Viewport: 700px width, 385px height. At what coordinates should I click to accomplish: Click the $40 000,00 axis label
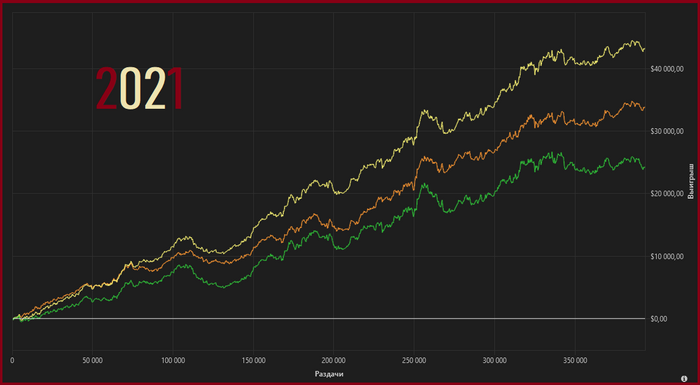point(667,68)
